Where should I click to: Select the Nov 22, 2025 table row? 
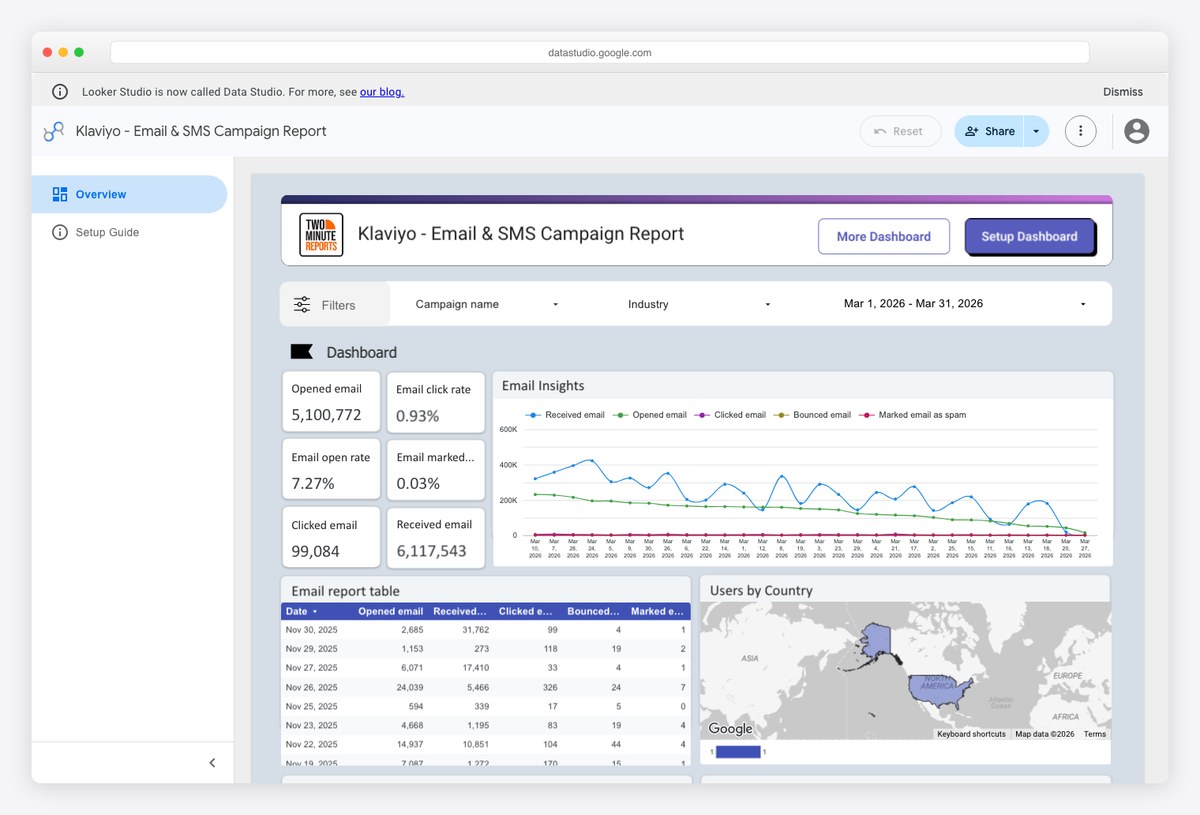click(x=486, y=745)
